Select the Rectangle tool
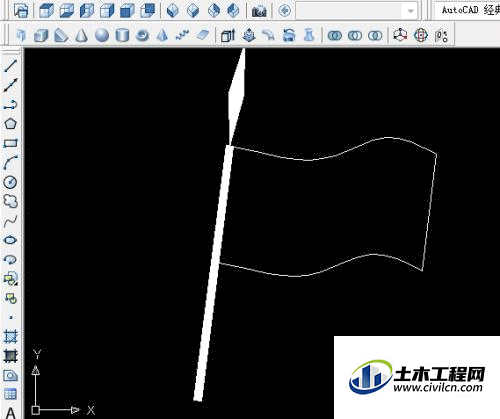 pos(10,143)
